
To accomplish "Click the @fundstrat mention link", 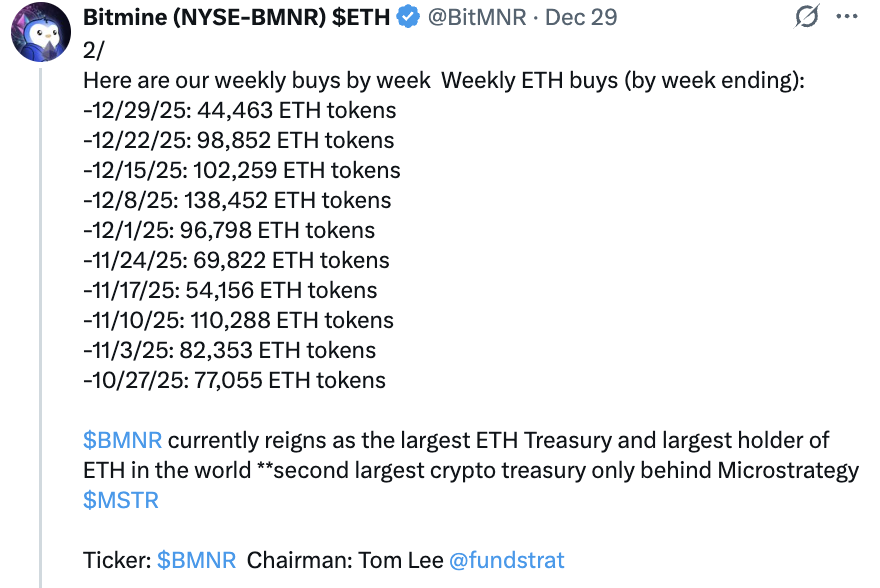I will pyautogui.click(x=508, y=560).
